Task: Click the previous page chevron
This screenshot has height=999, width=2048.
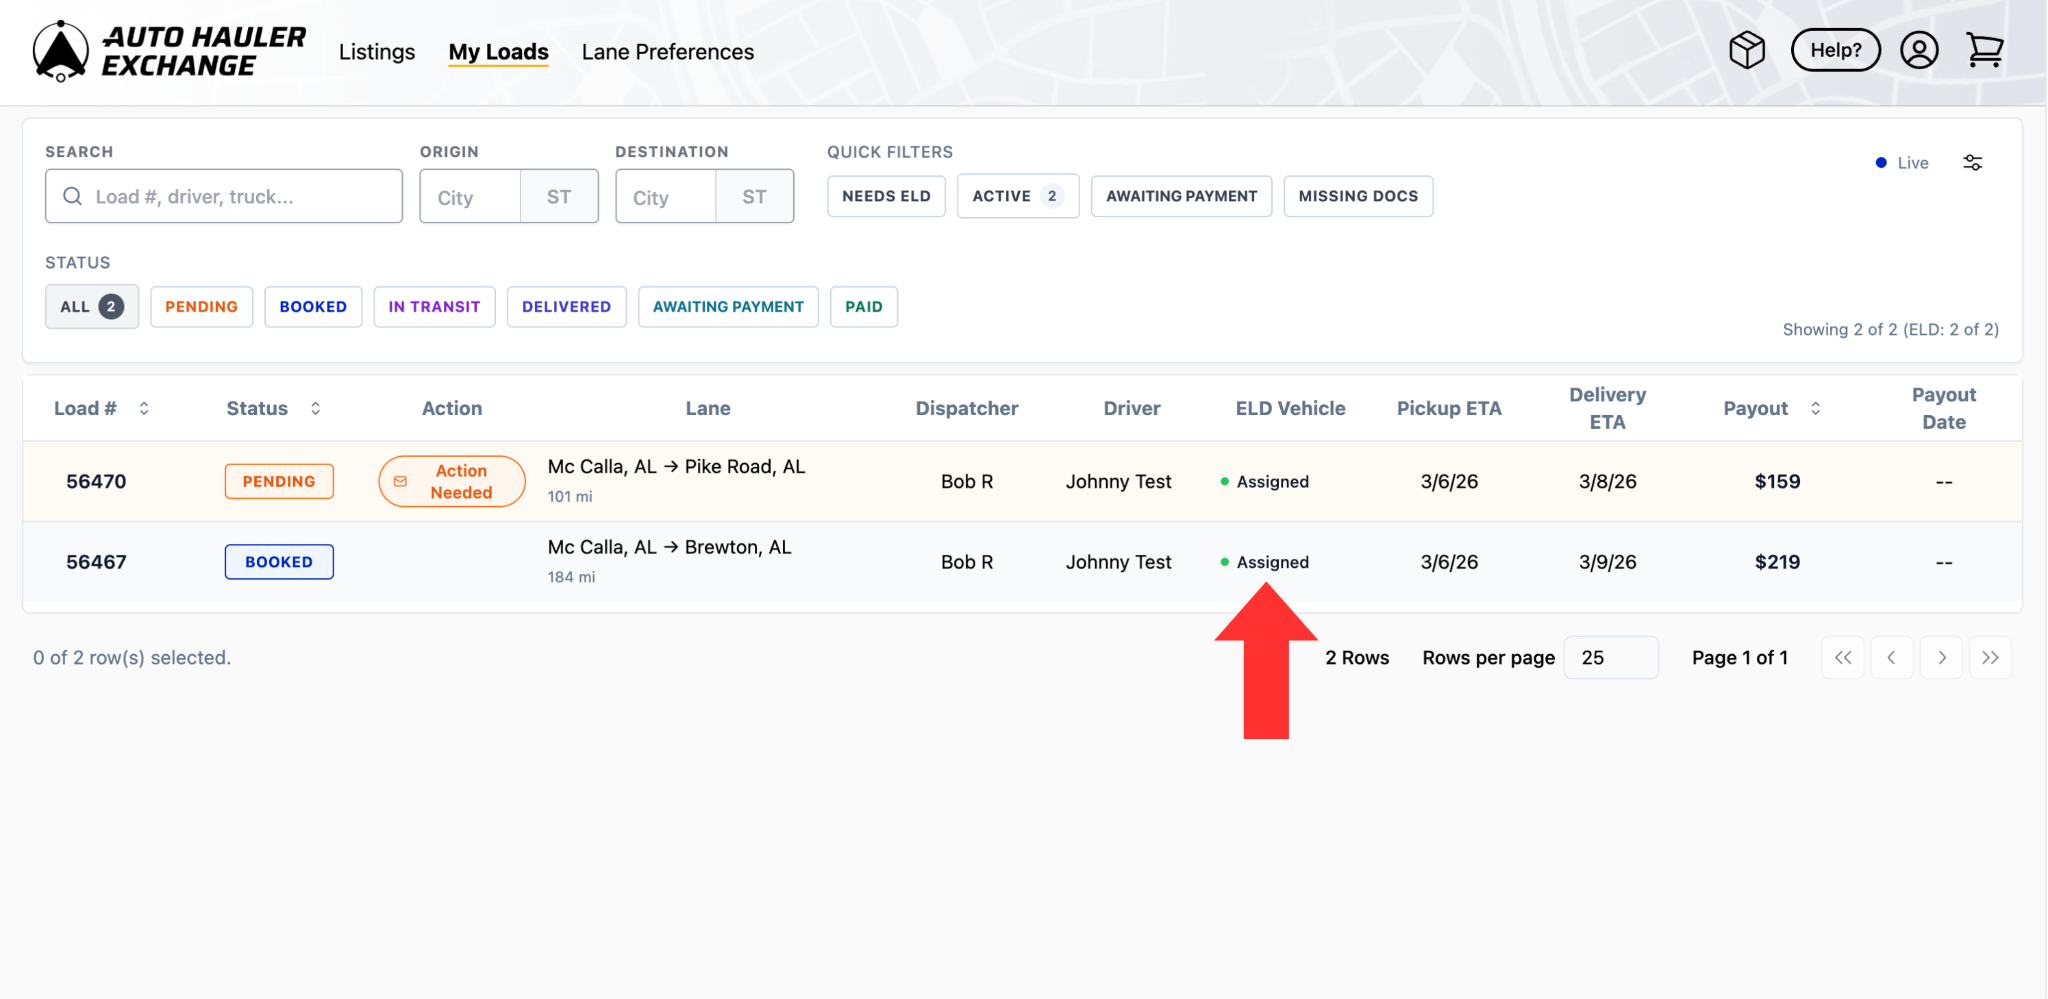Action: coord(1891,658)
